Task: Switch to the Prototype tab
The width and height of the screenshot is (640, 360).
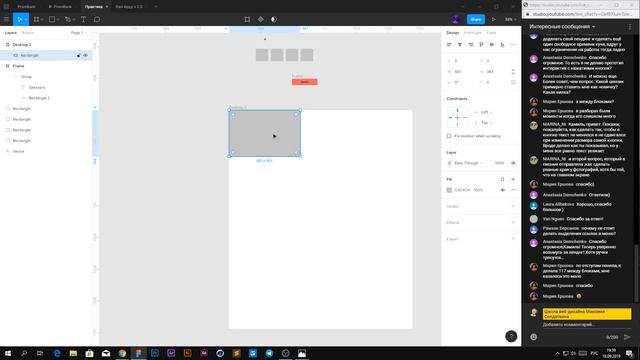Action: pos(473,33)
